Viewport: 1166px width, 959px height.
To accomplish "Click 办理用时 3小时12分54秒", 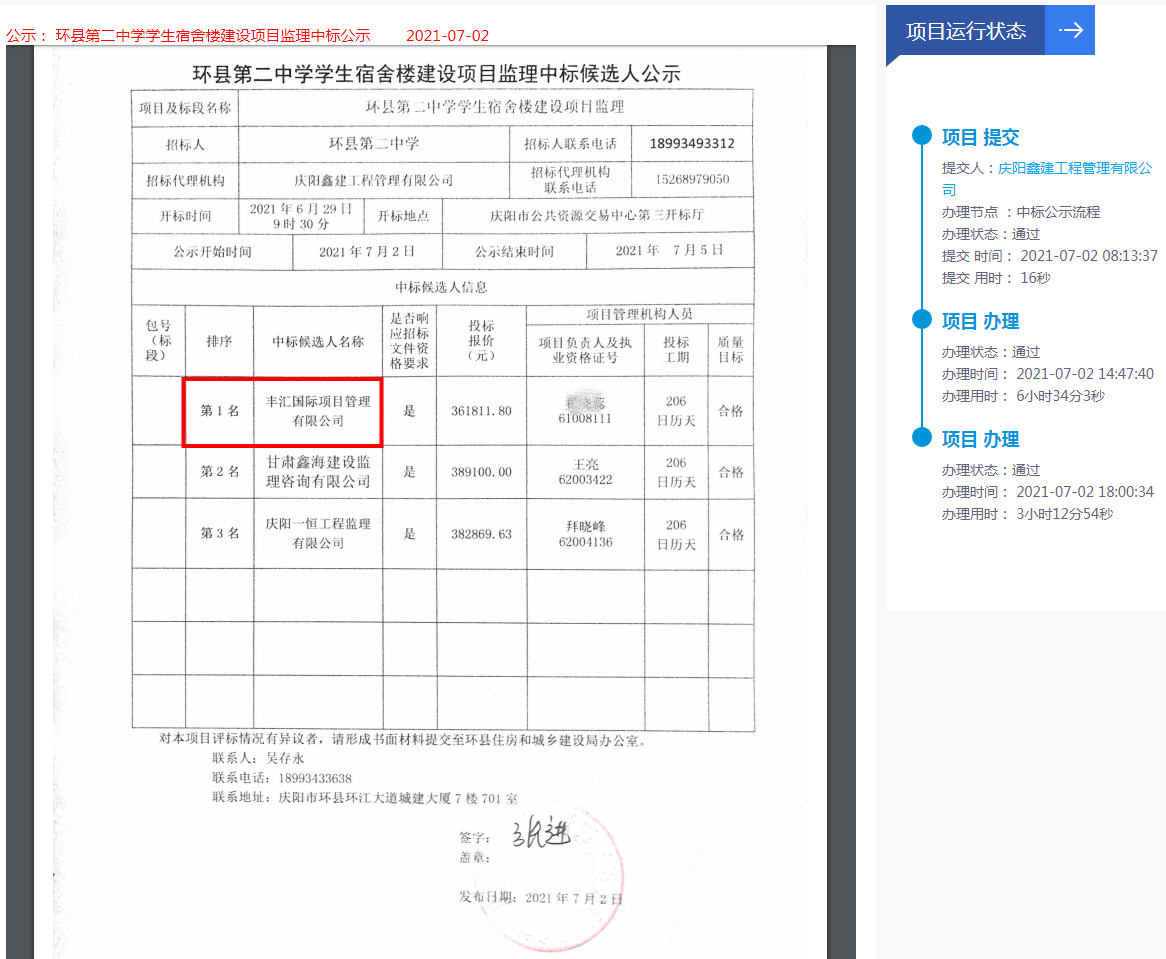I will point(1027,514).
